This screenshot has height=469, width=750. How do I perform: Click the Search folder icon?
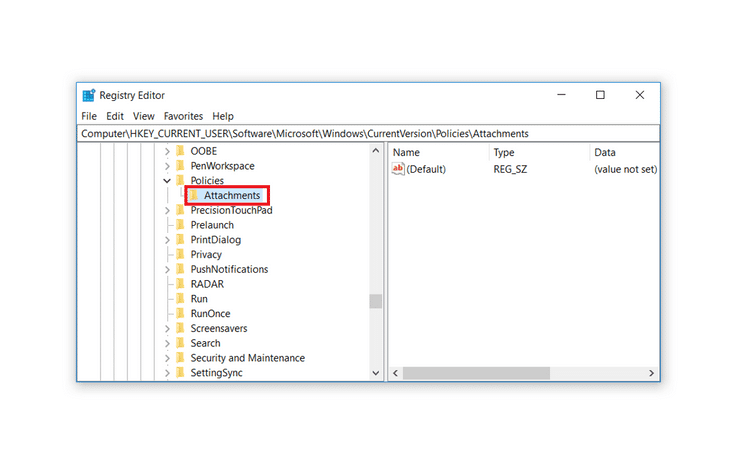tap(180, 344)
